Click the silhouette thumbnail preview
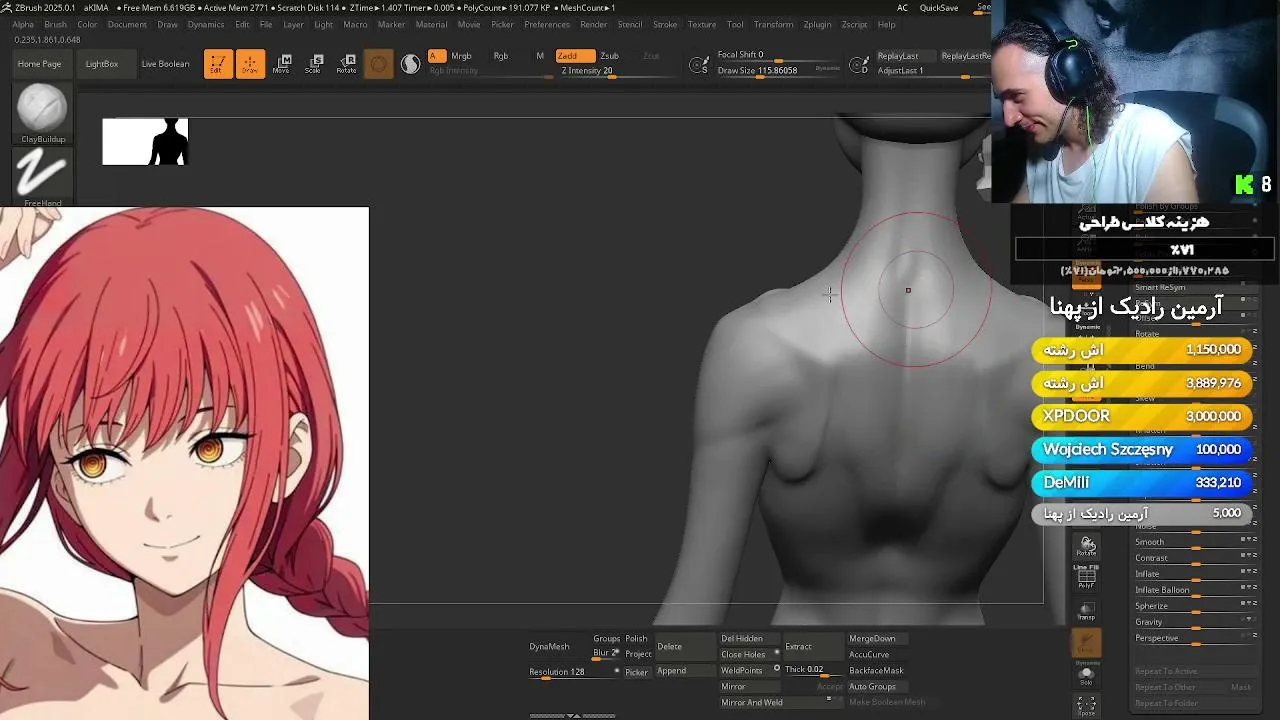 [x=145, y=141]
